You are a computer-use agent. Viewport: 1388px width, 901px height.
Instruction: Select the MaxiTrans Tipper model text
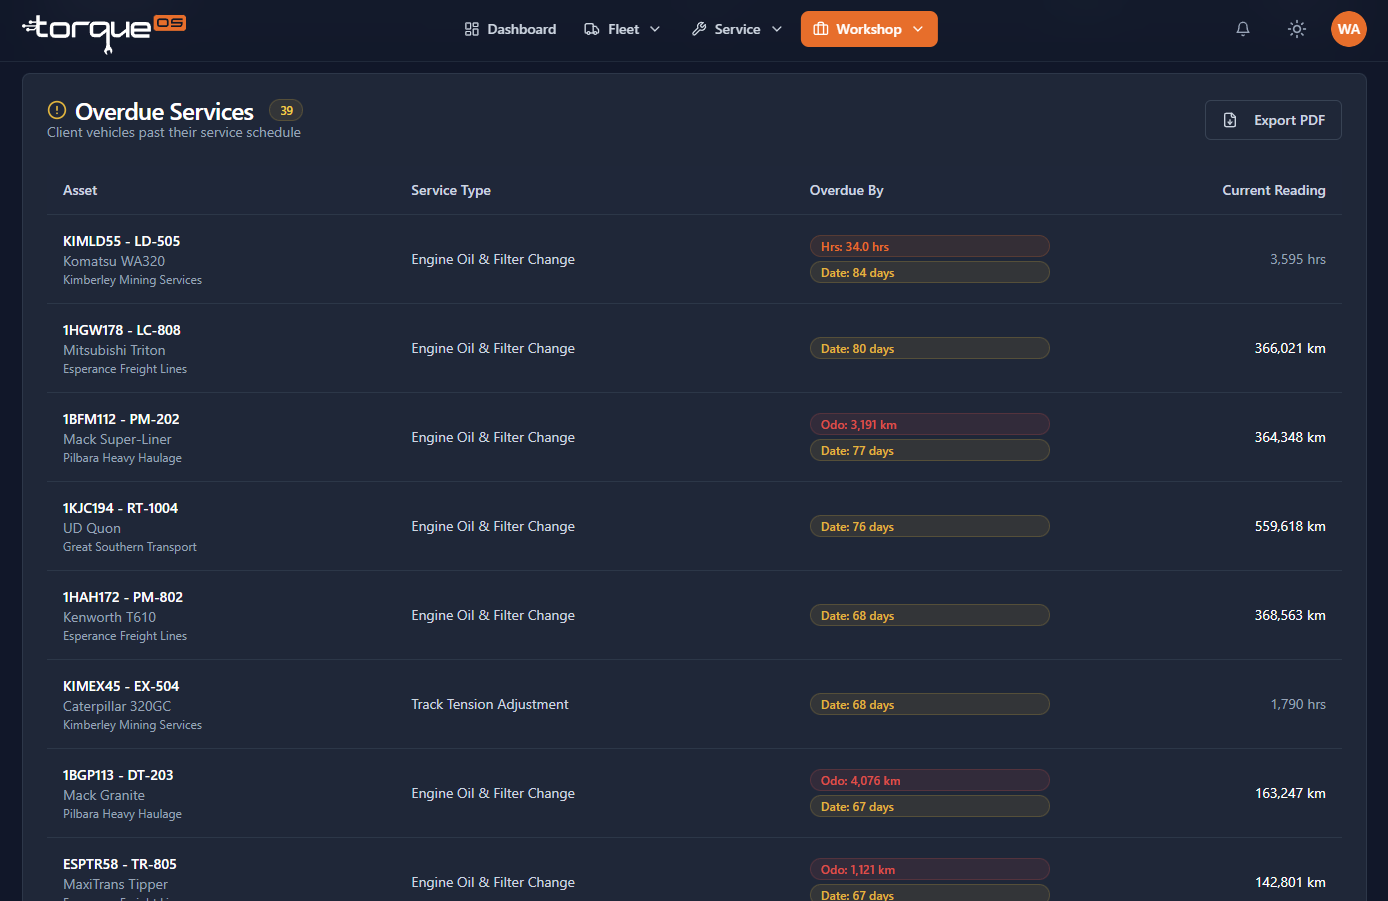pyautogui.click(x=115, y=884)
